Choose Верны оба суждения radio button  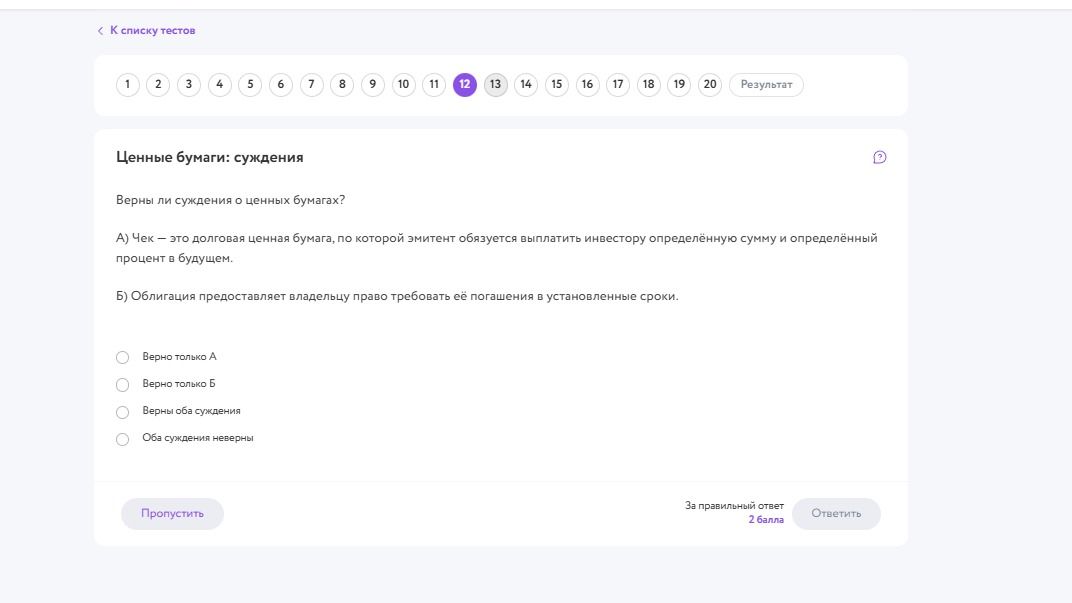coord(122,412)
